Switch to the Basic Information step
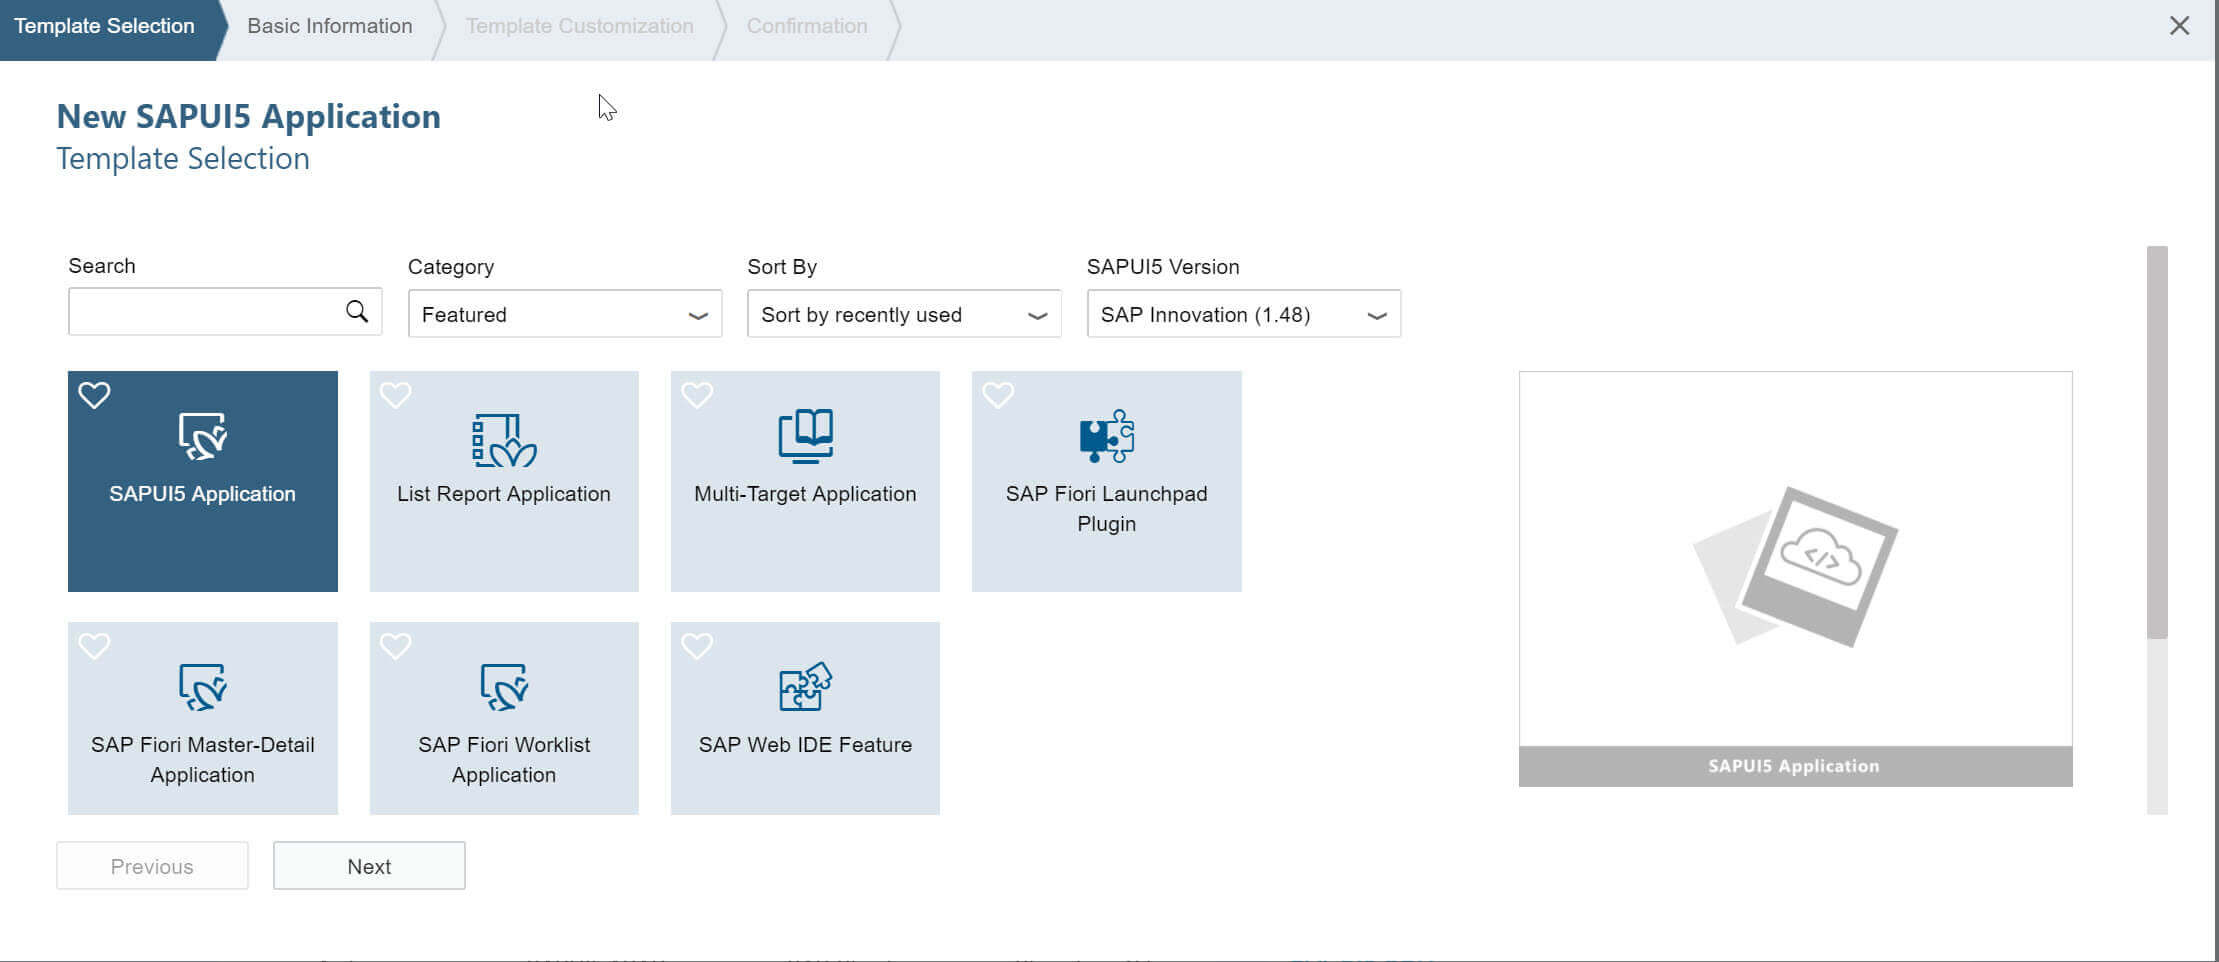 [x=329, y=25]
